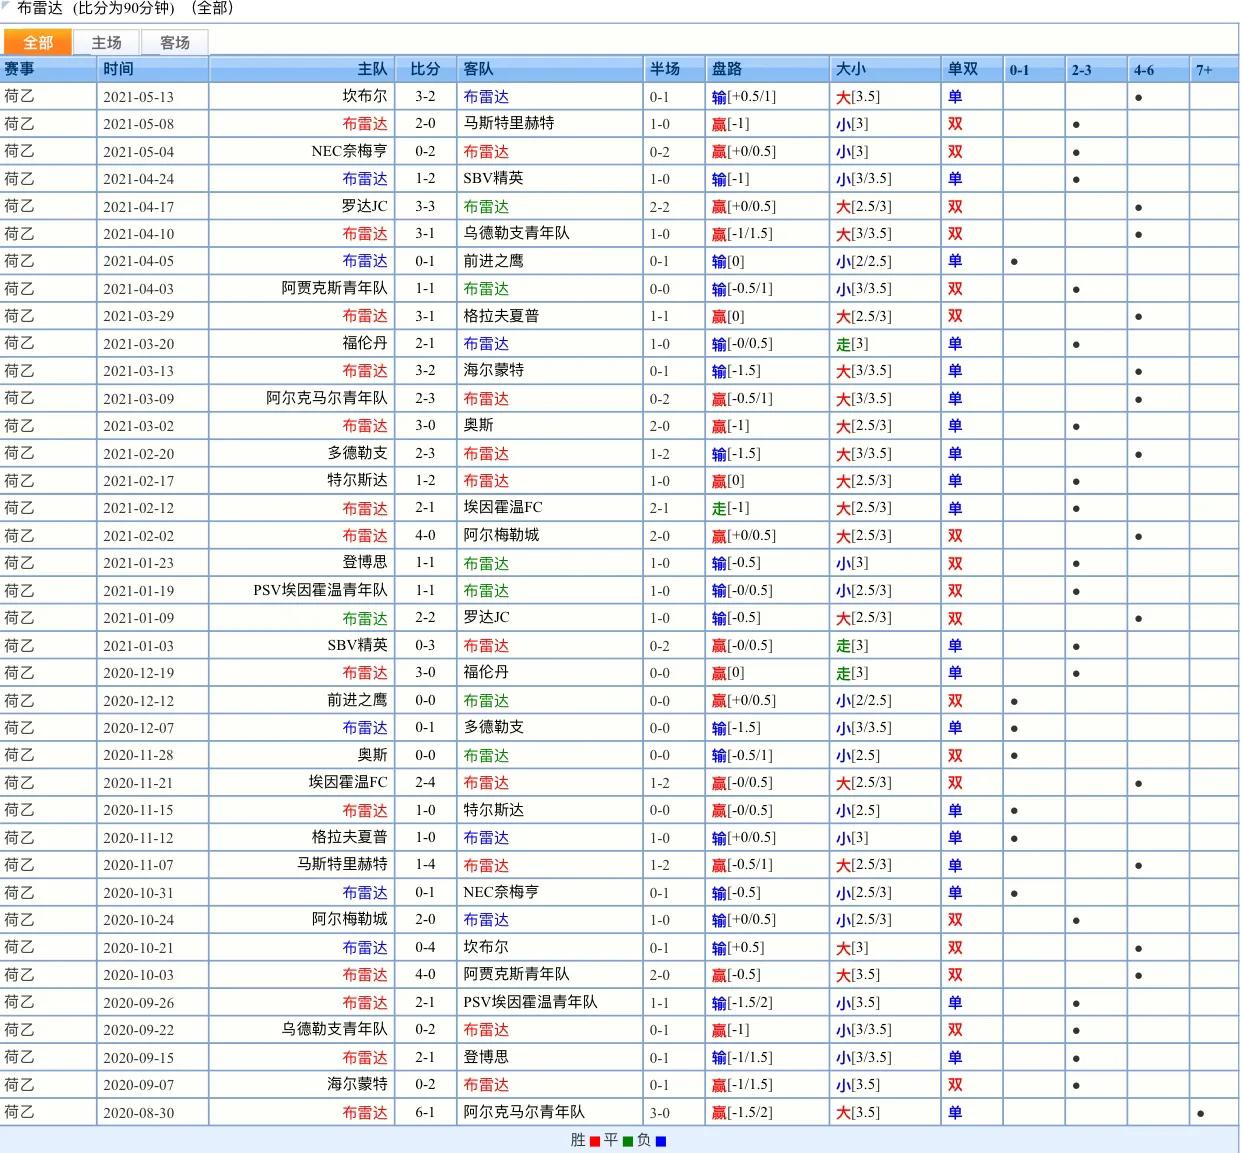The width and height of the screenshot is (1242, 1153).
Task: Switch to the 全部 tab
Action: click(38, 42)
